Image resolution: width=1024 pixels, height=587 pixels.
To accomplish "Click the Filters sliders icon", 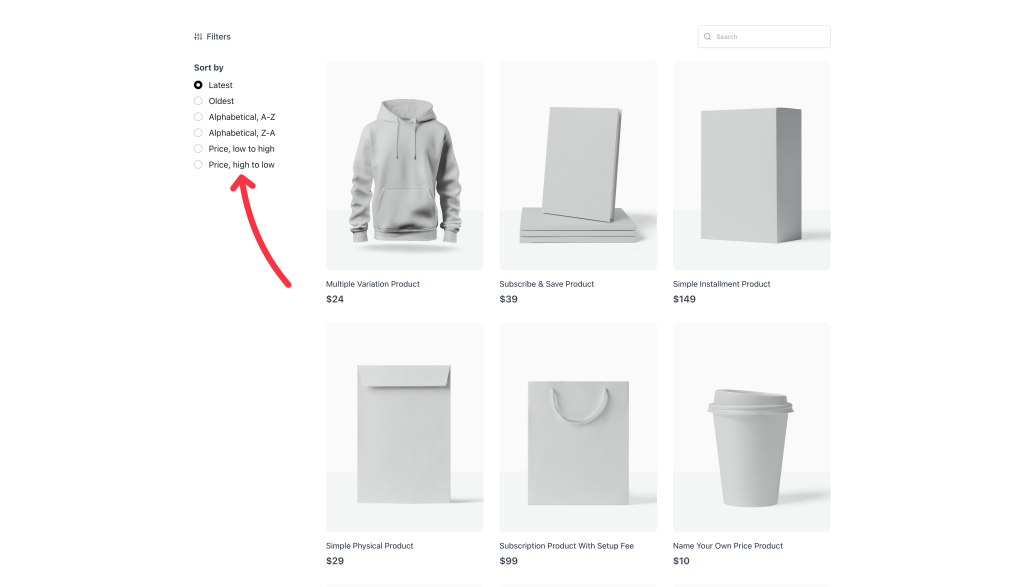I will point(198,37).
